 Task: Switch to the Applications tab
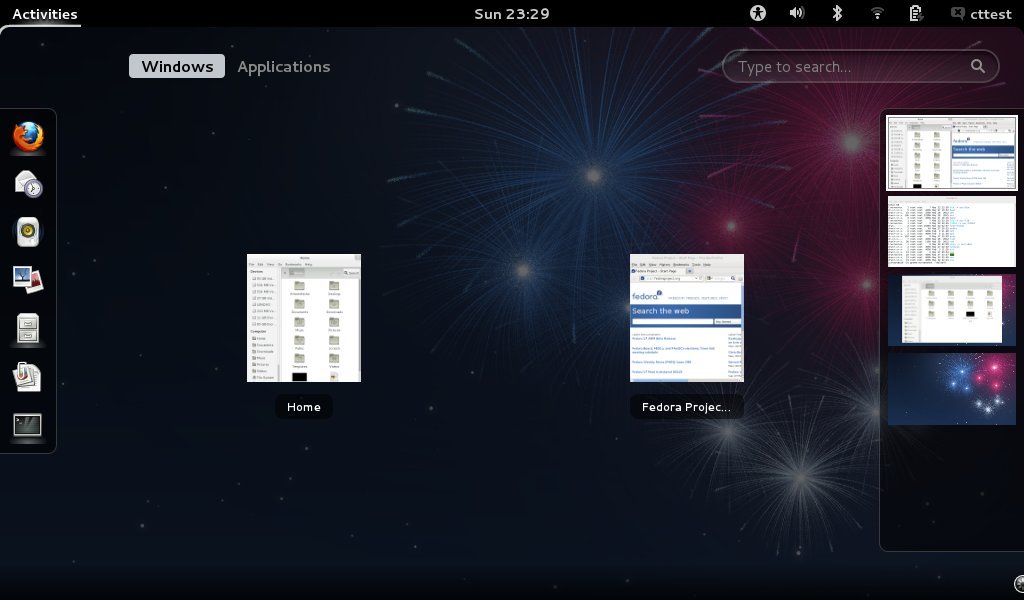tap(283, 66)
